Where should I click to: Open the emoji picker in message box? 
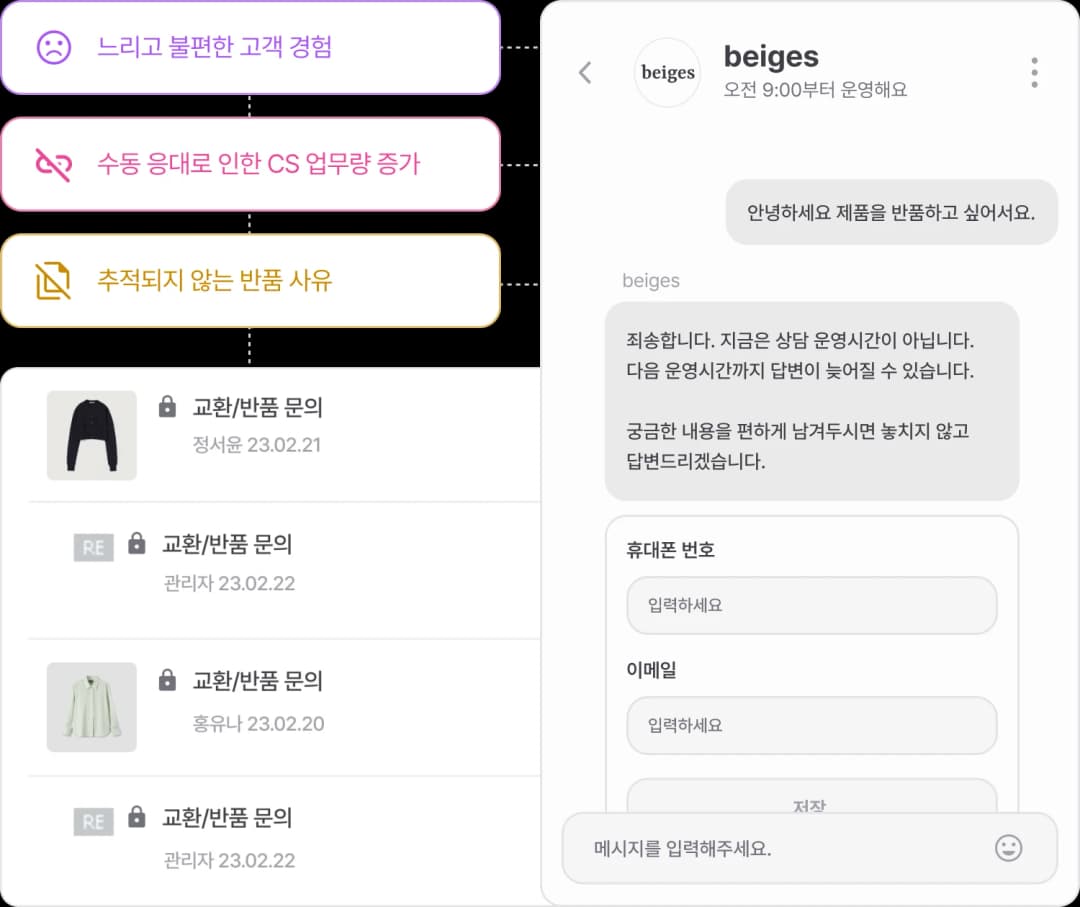1009,848
